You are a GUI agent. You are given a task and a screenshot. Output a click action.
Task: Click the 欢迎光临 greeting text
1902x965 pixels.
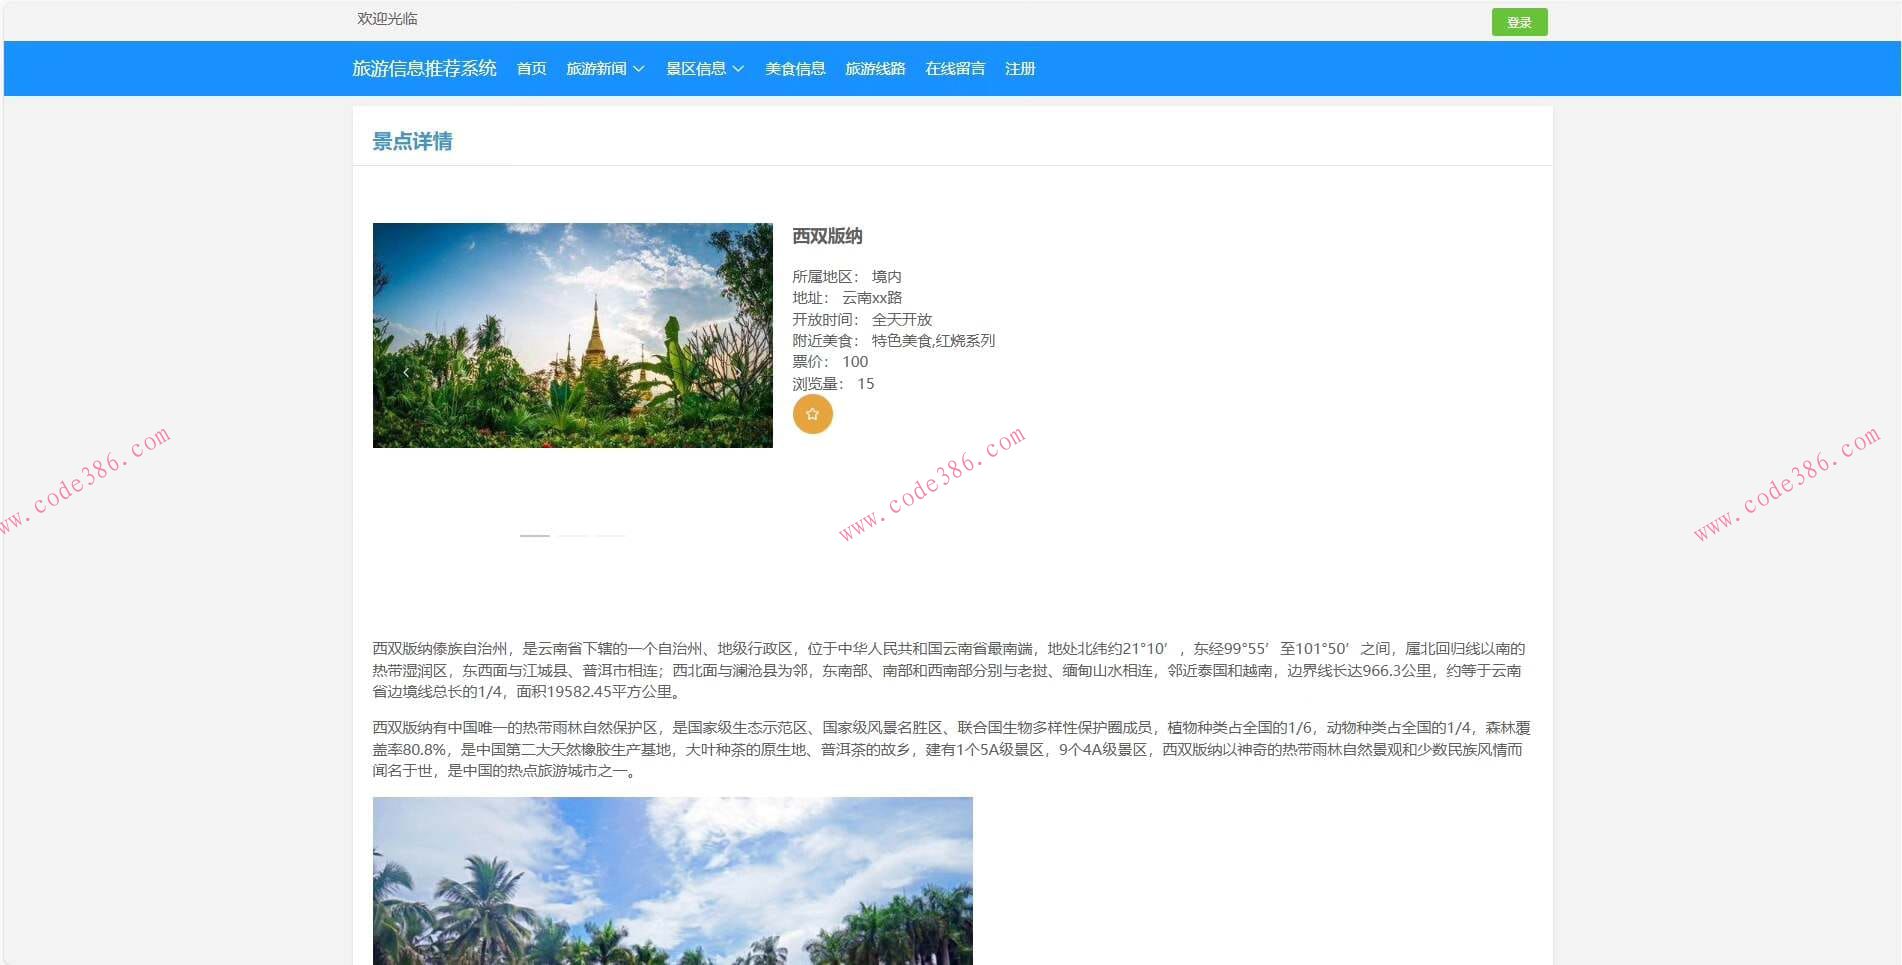pyautogui.click(x=385, y=18)
